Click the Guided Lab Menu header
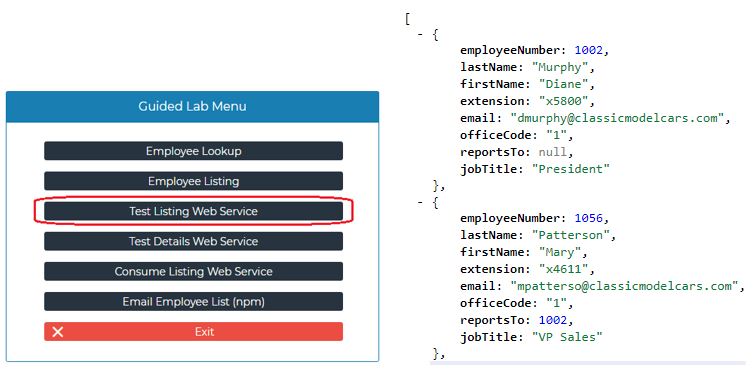756x369 pixels. [192, 107]
